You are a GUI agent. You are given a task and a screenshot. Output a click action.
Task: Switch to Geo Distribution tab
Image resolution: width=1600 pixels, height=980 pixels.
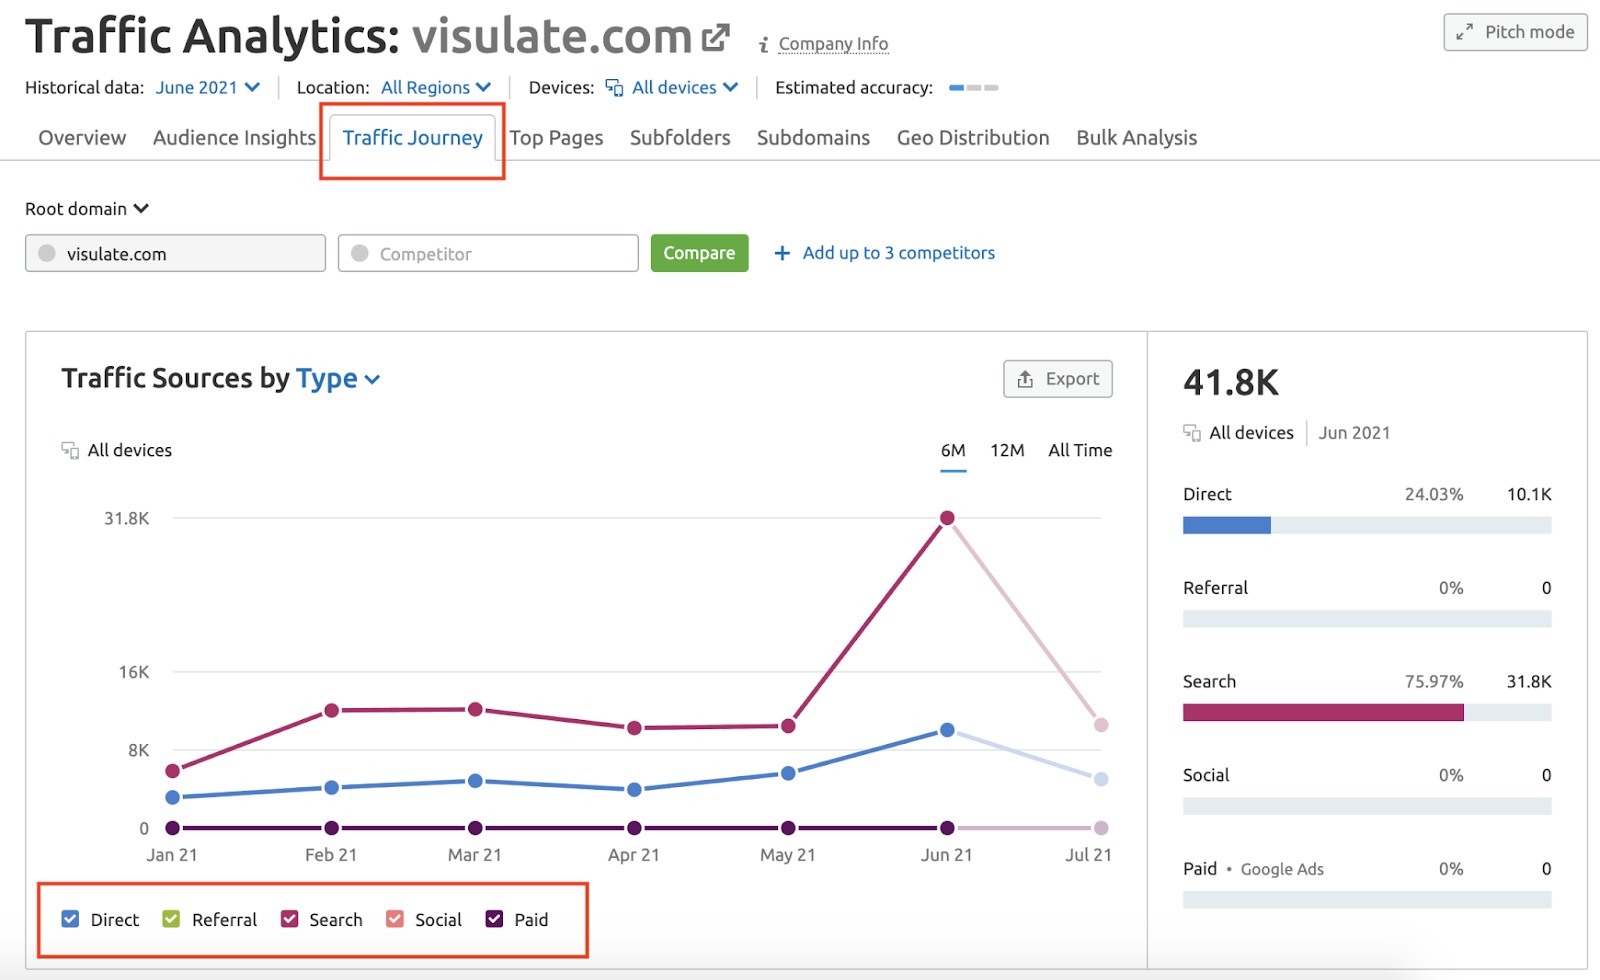pos(973,138)
